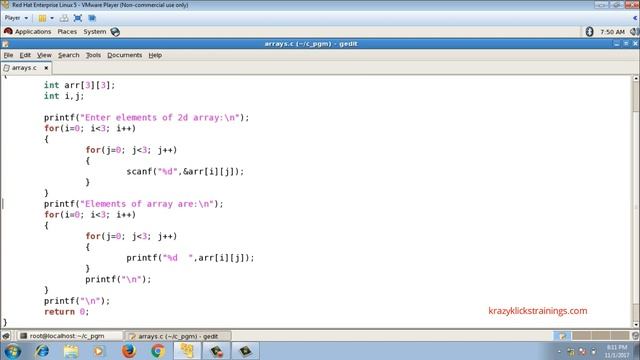The height and width of the screenshot is (360, 640).
Task: Click the trash icon in bottom panel
Action: coord(635,336)
